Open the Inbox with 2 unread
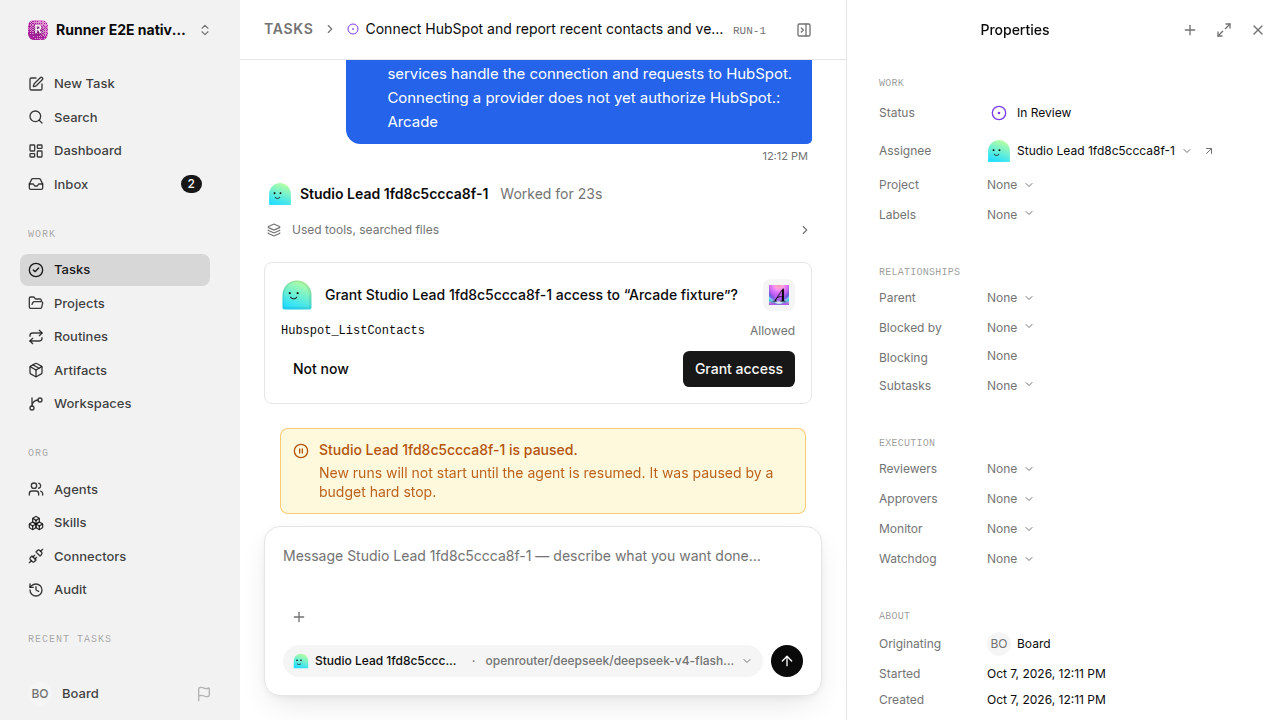1280x720 pixels. point(115,184)
